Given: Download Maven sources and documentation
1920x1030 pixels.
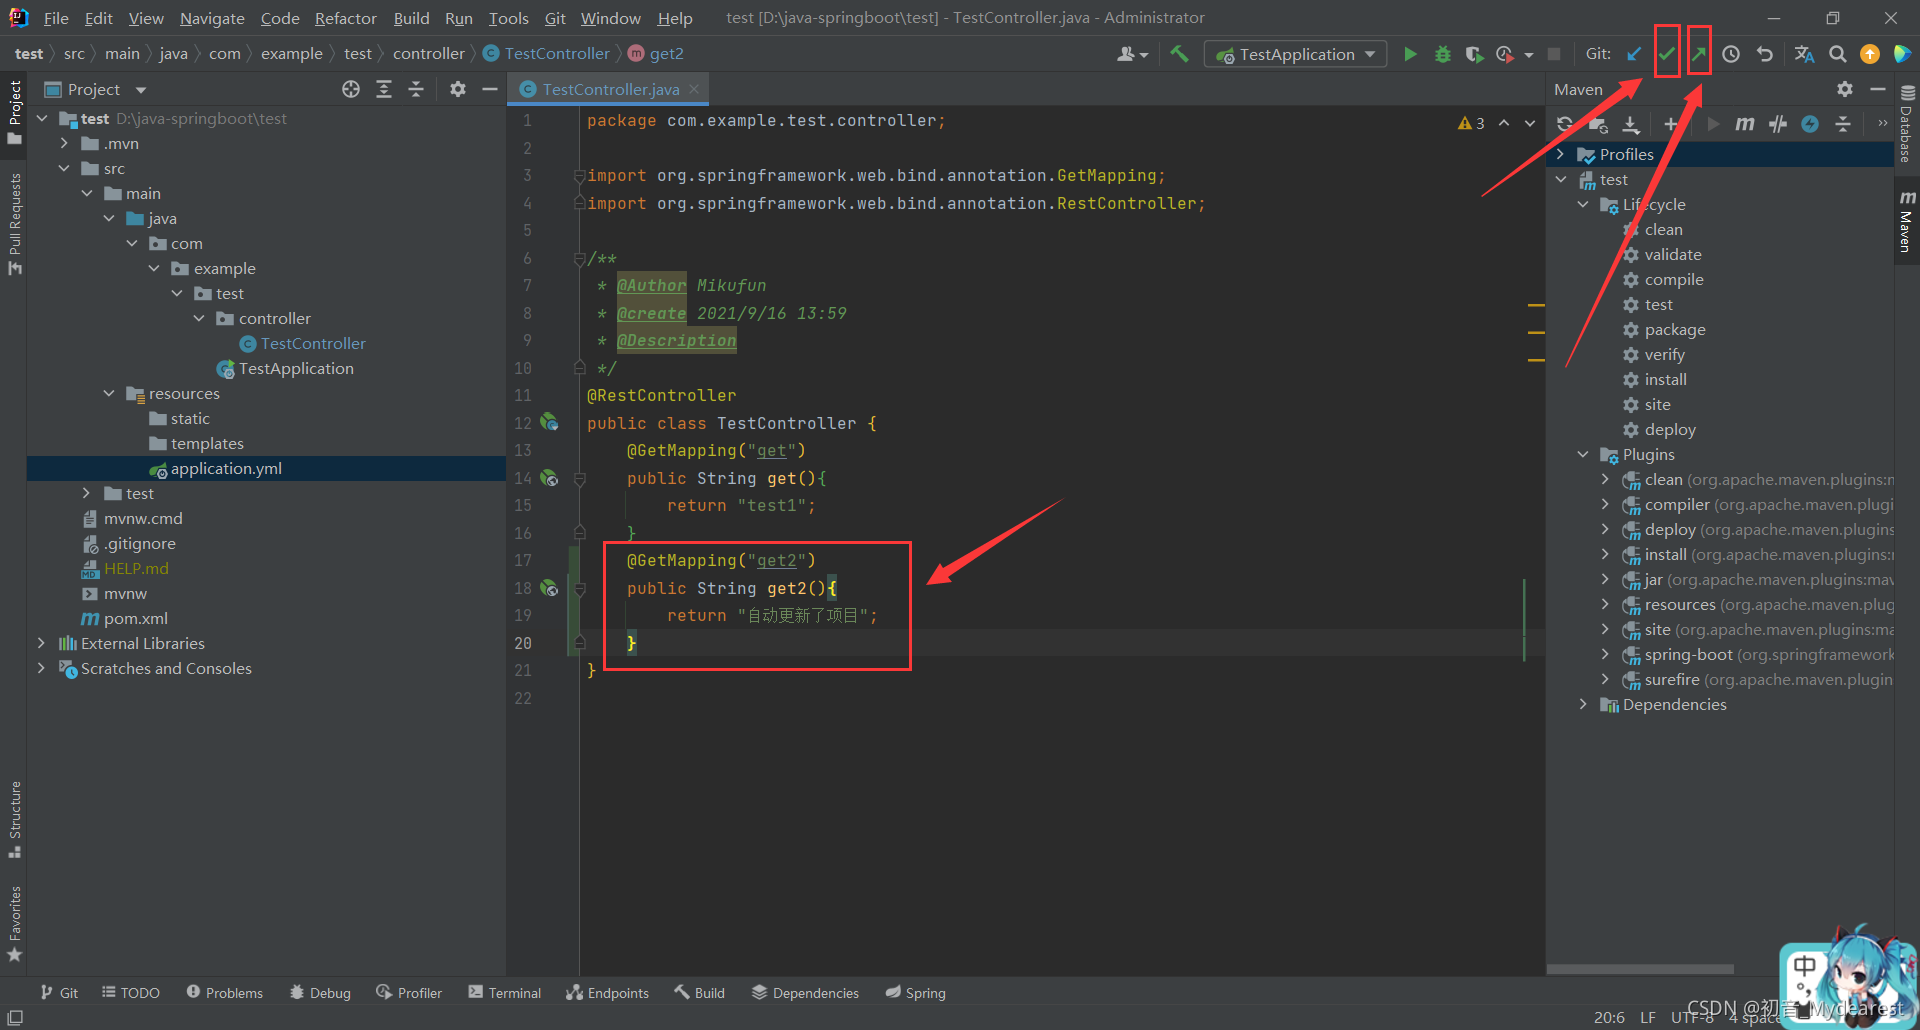Looking at the screenshot, I should click(x=1631, y=124).
